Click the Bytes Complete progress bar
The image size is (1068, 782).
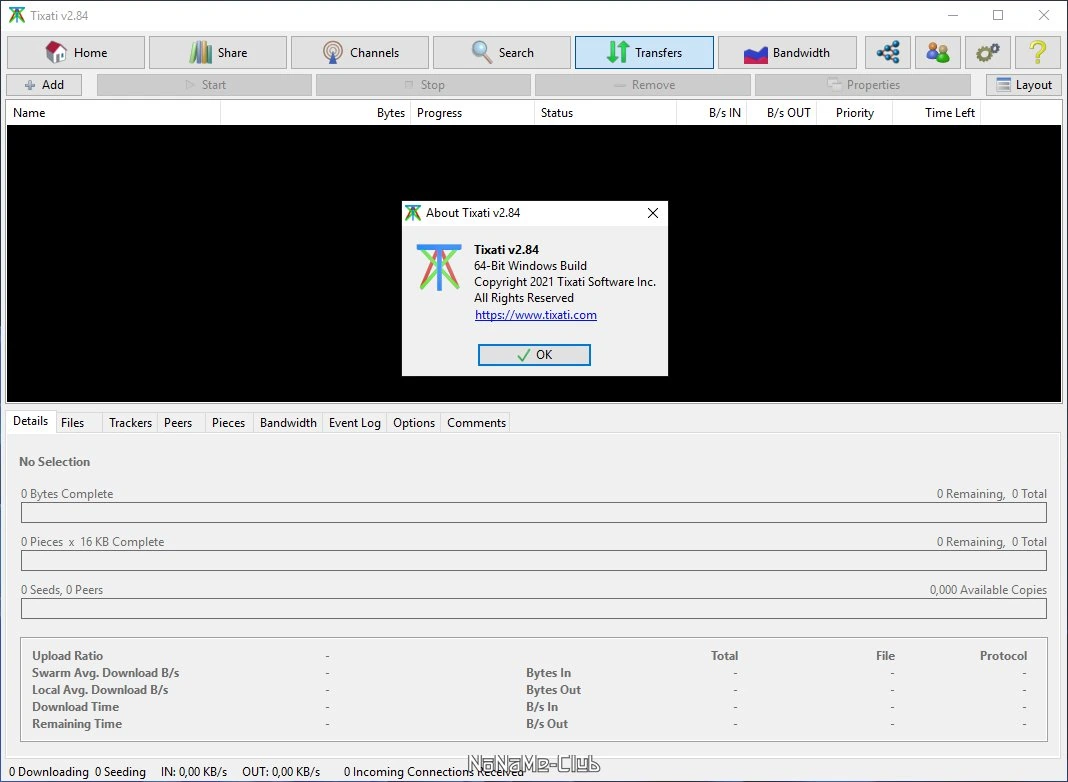pyautogui.click(x=534, y=512)
